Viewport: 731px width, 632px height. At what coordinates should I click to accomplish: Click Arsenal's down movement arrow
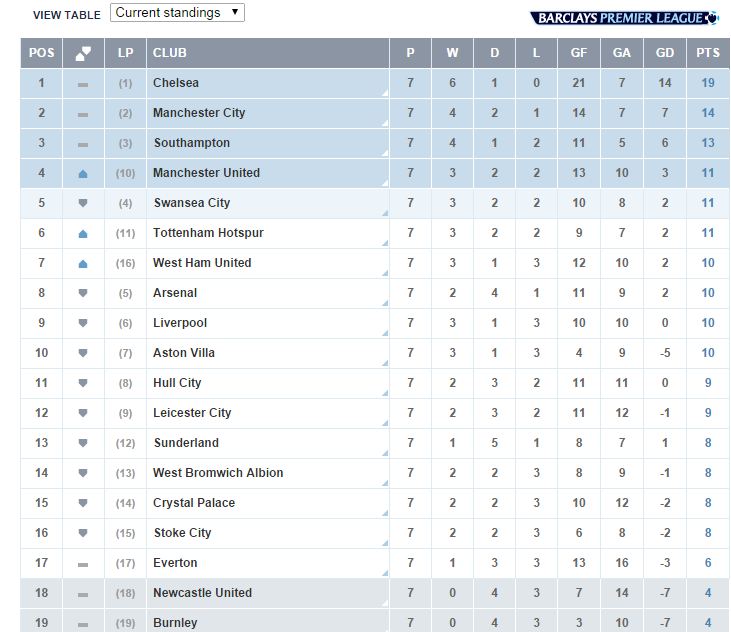click(x=83, y=293)
